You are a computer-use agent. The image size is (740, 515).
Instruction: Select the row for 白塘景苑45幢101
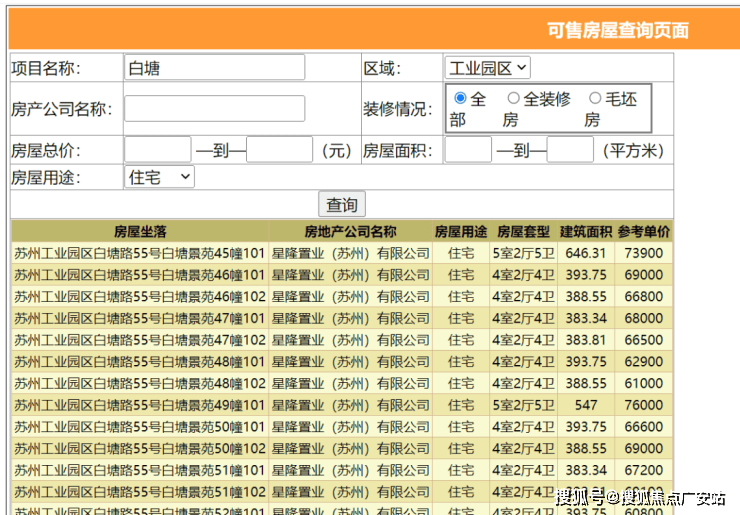click(x=140, y=253)
